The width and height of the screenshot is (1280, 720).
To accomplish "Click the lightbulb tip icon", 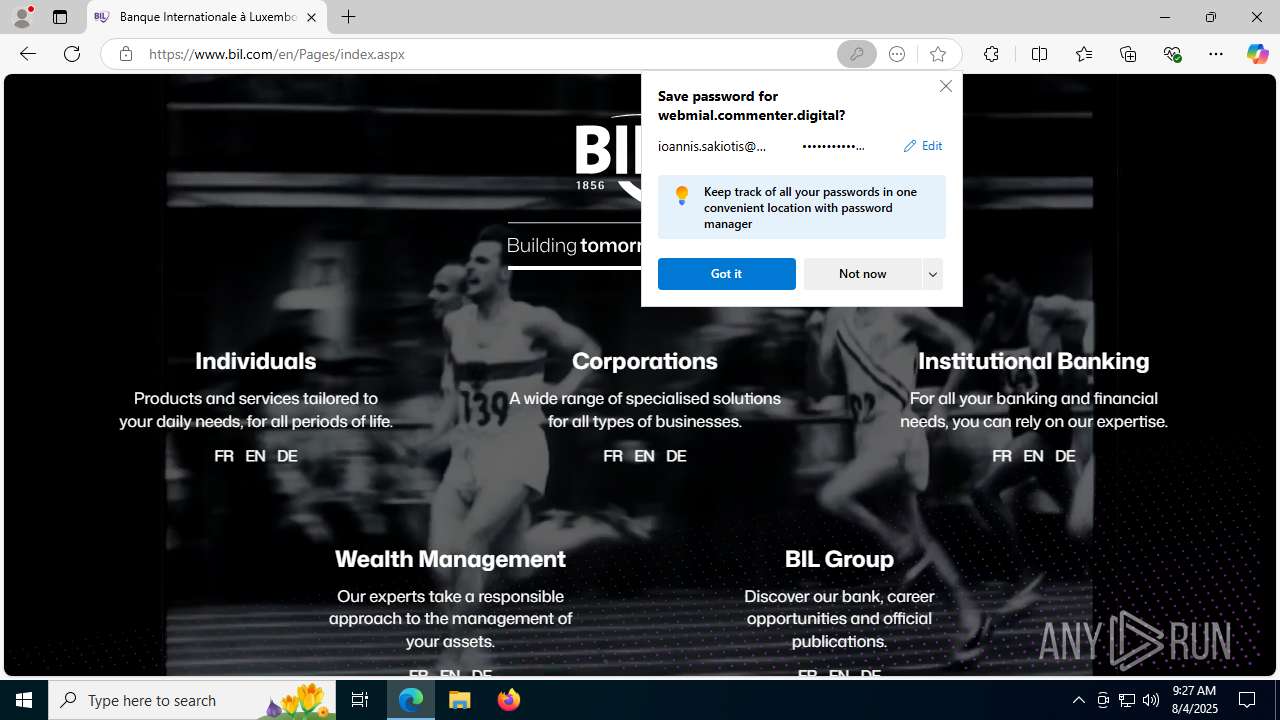I will pos(681,195).
